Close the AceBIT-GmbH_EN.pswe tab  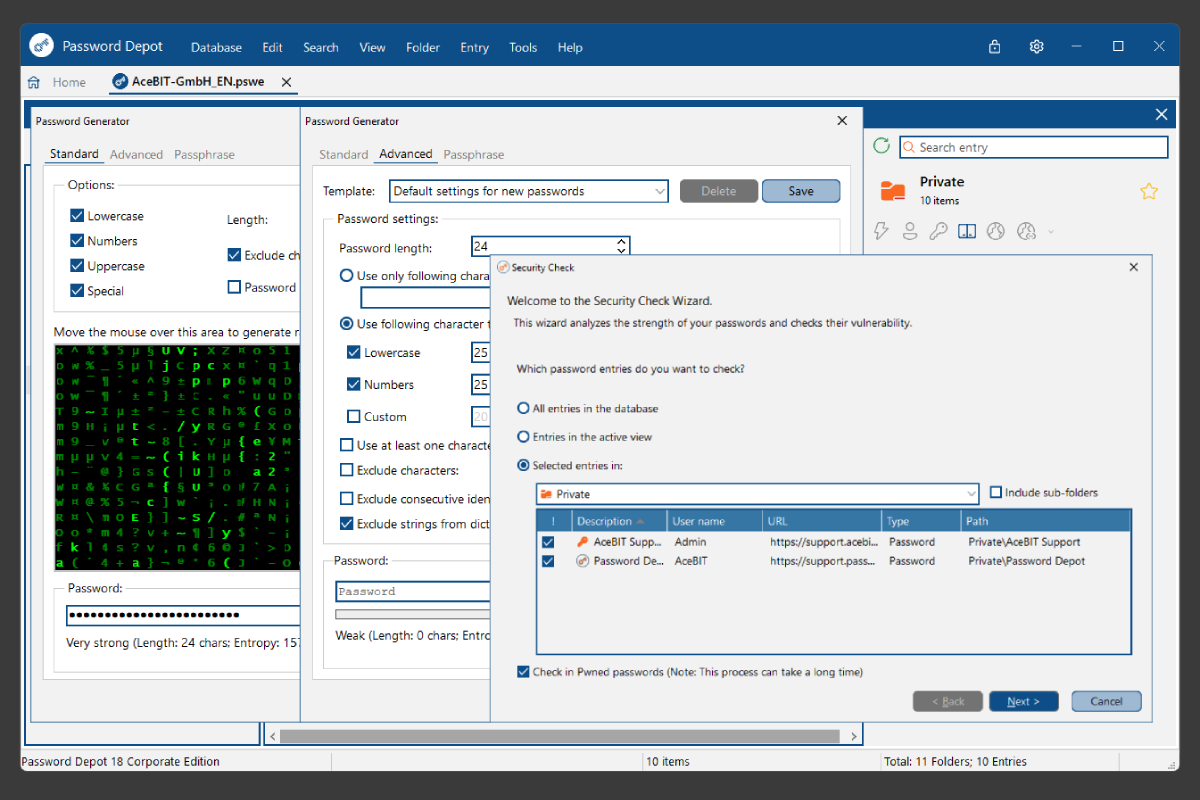[x=287, y=82]
